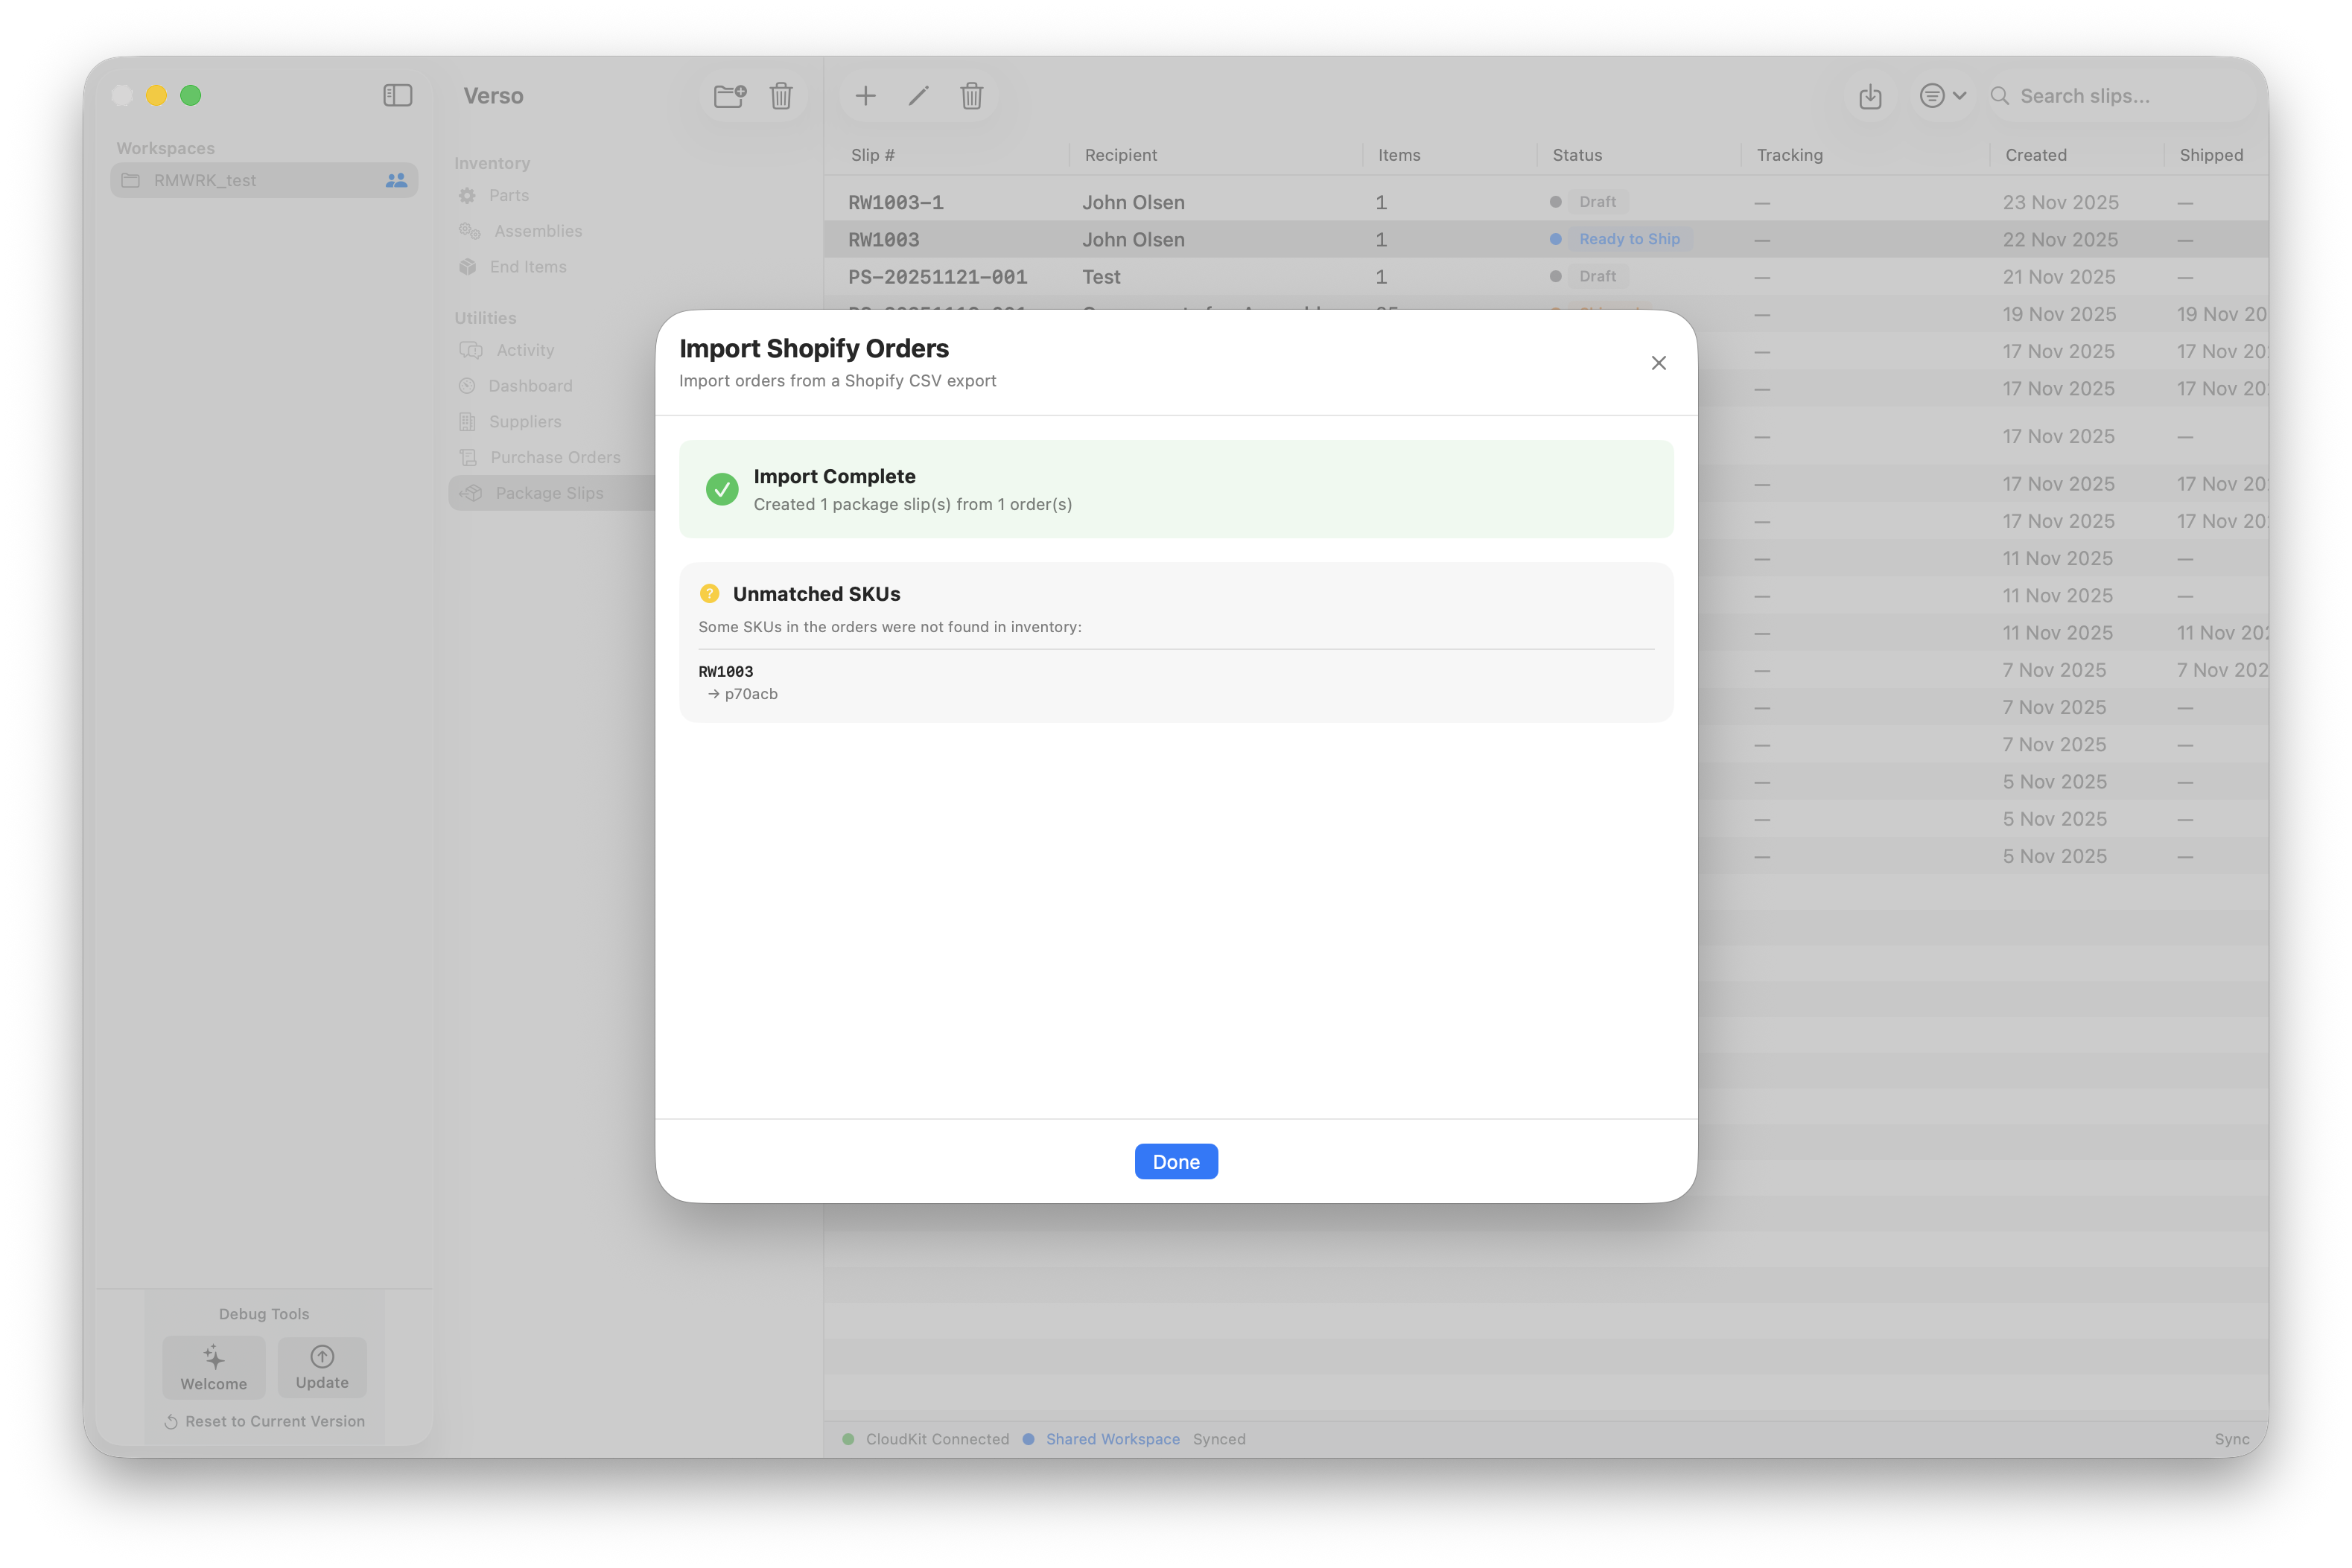Close the Import Shopify Orders dialog
The width and height of the screenshot is (2352, 1568).
[1658, 363]
